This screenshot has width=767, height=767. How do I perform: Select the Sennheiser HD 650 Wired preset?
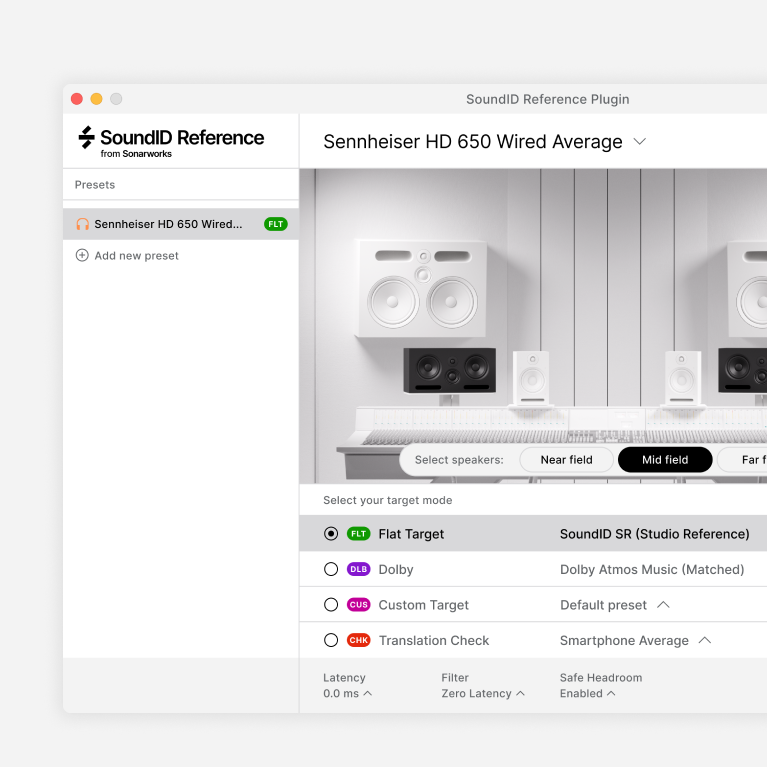tap(168, 224)
